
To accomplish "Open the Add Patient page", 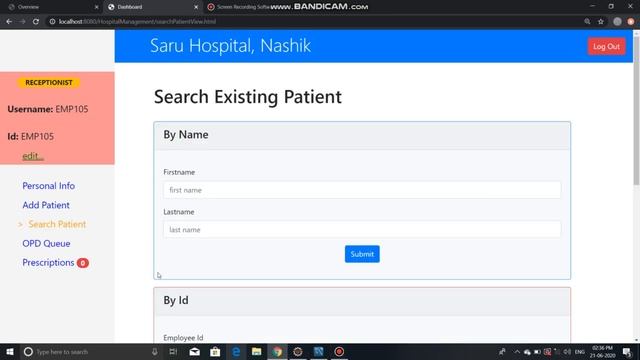I will coord(46,205).
